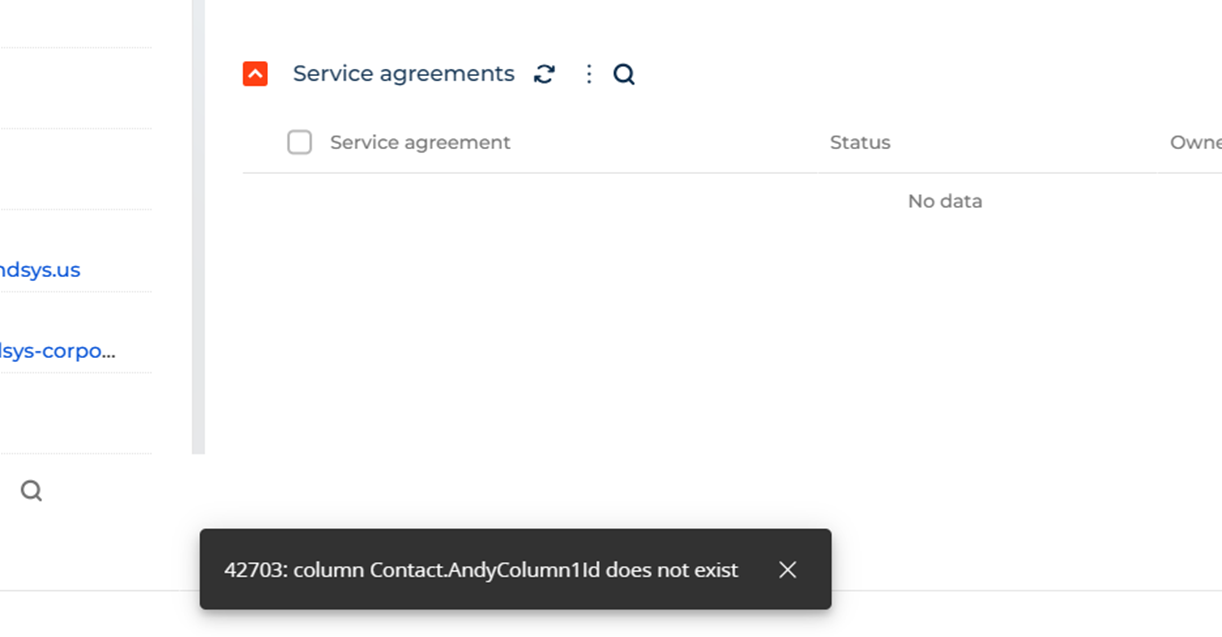Click the magnifier icon in left panel
Image resolution: width=1222 pixels, height=637 pixels.
(x=31, y=490)
